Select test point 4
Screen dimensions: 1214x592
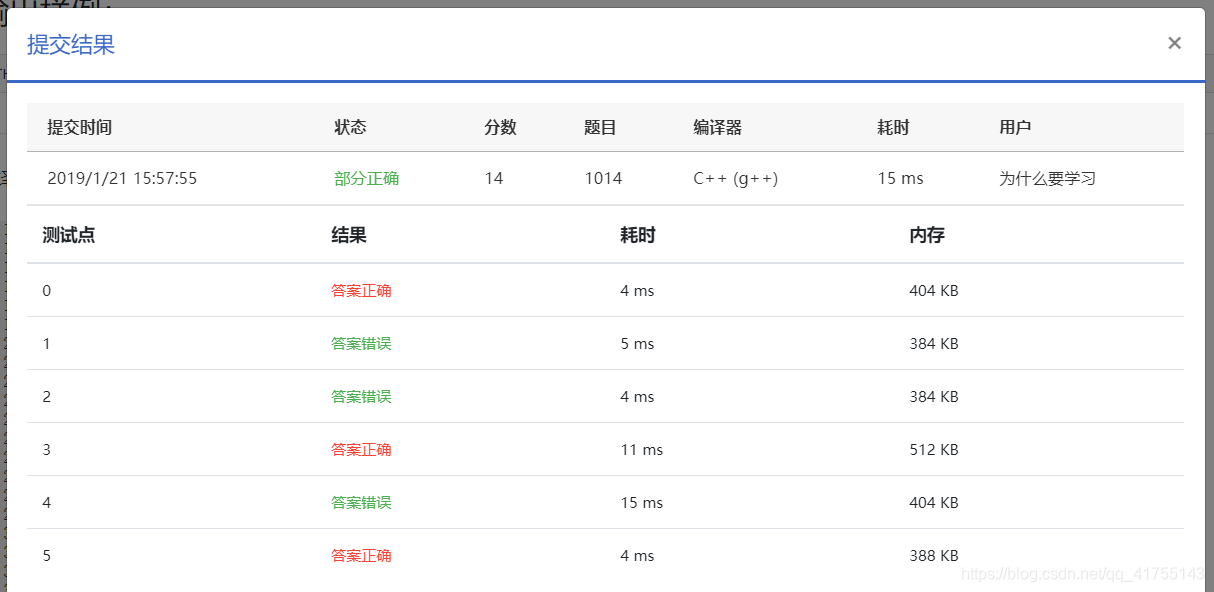point(47,503)
